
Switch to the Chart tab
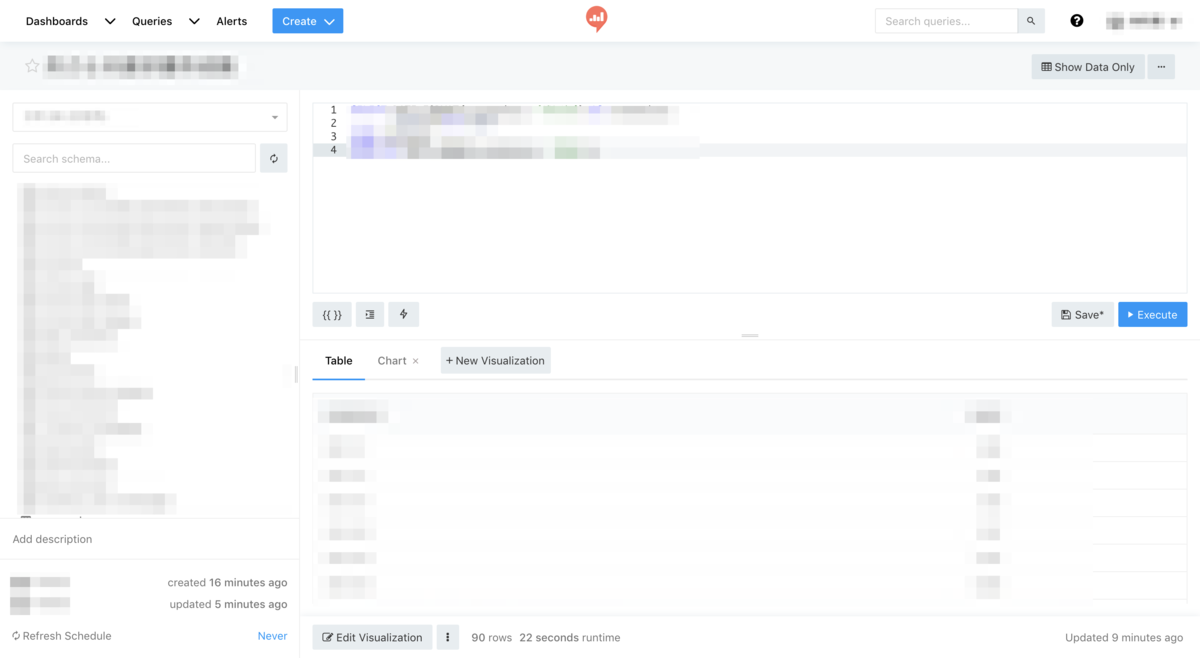392,361
